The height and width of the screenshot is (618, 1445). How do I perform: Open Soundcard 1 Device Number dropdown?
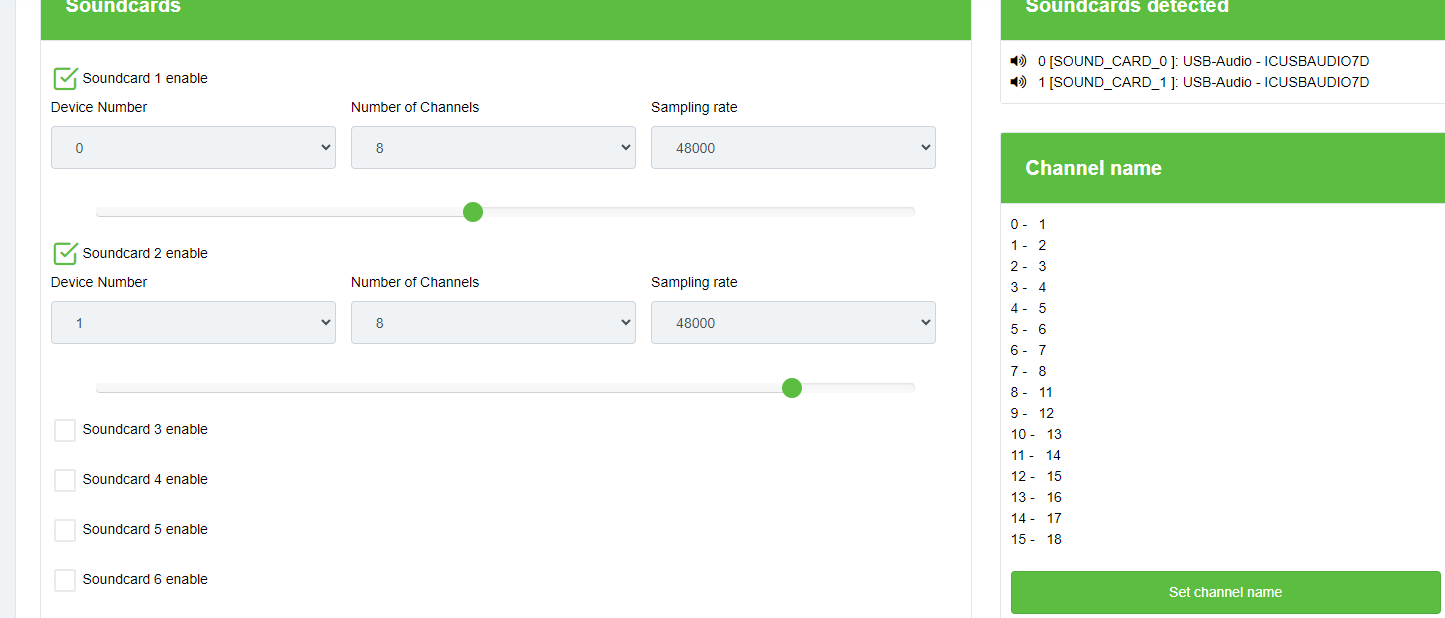click(193, 148)
